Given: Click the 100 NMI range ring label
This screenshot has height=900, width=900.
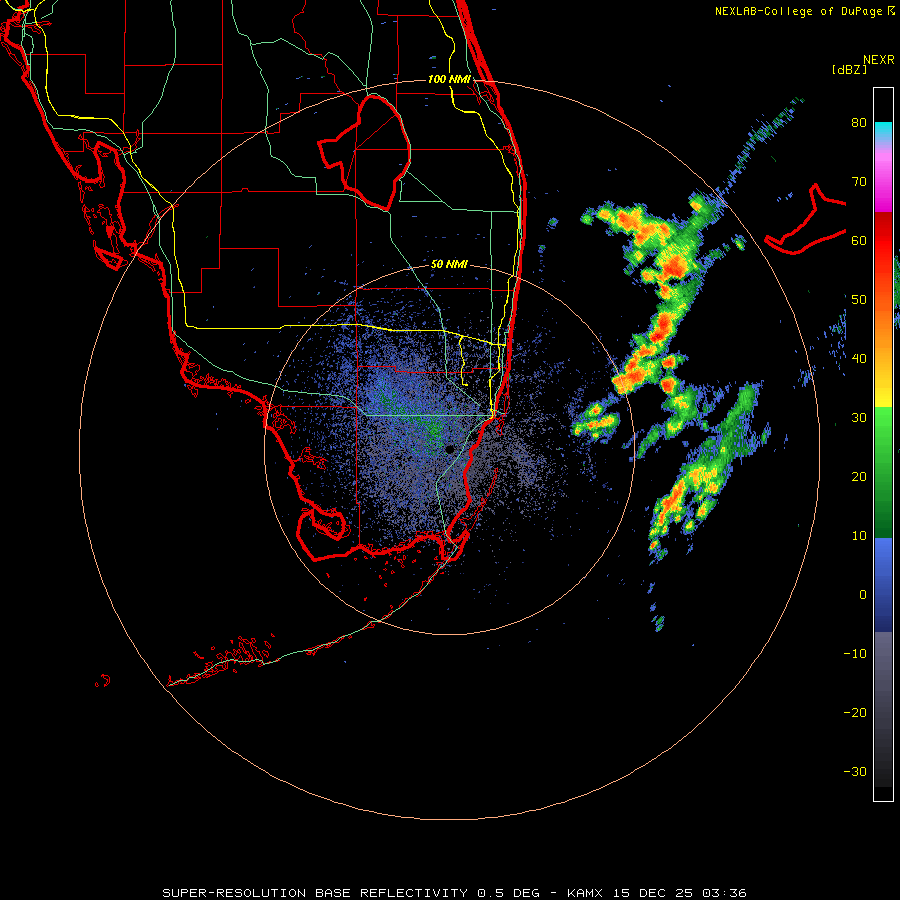Looking at the screenshot, I should [x=449, y=79].
